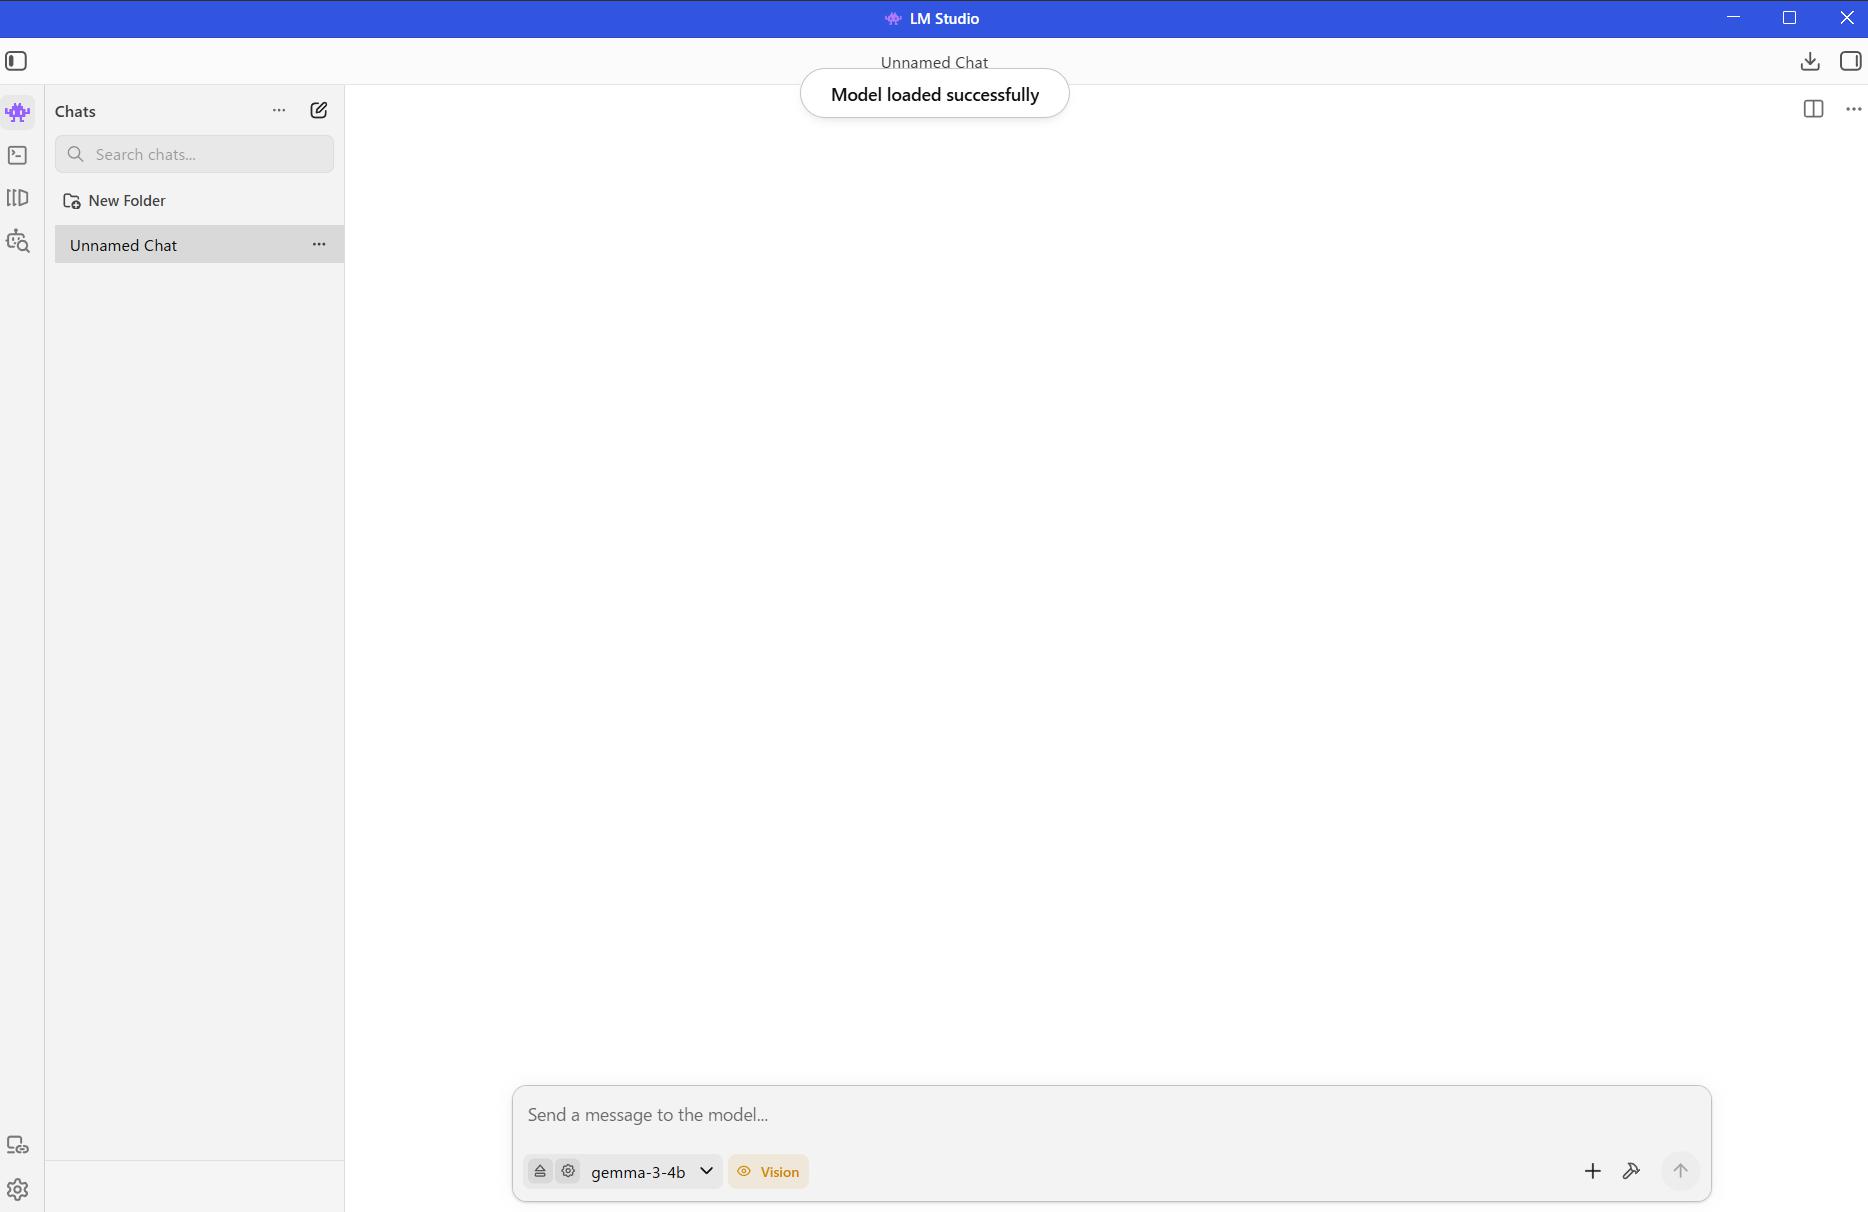Open the Chat tab in left sidebar
Screen dimensions: 1868x1212
pyautogui.click(x=18, y=112)
